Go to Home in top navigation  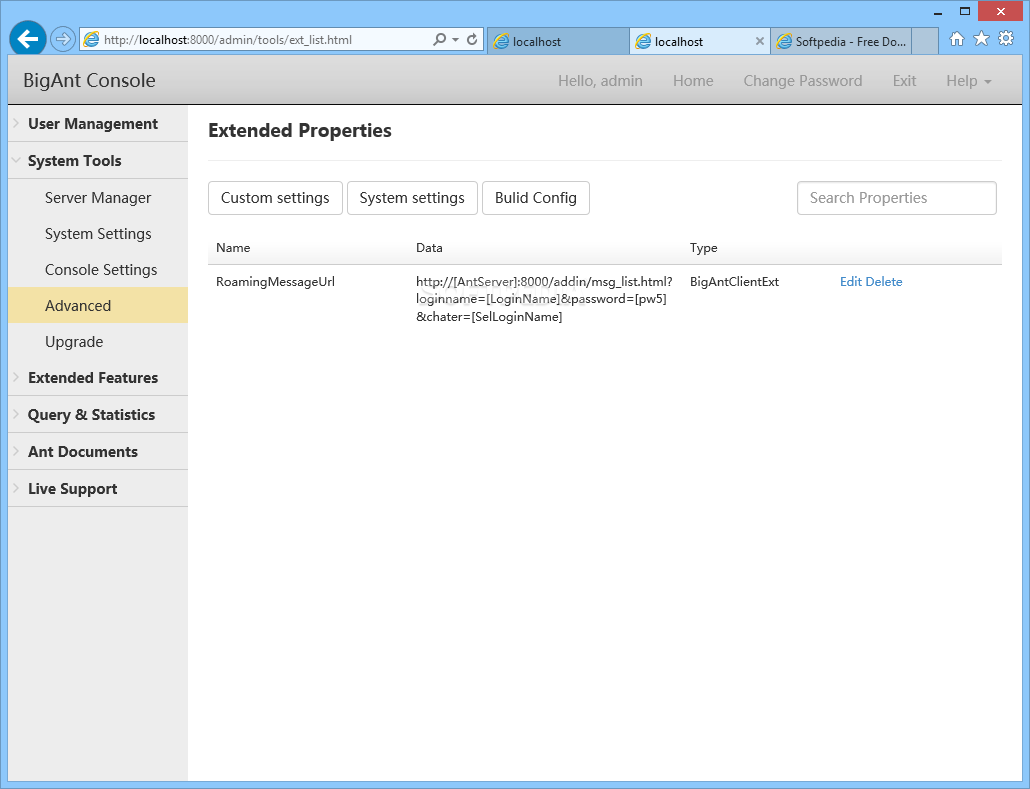point(693,81)
